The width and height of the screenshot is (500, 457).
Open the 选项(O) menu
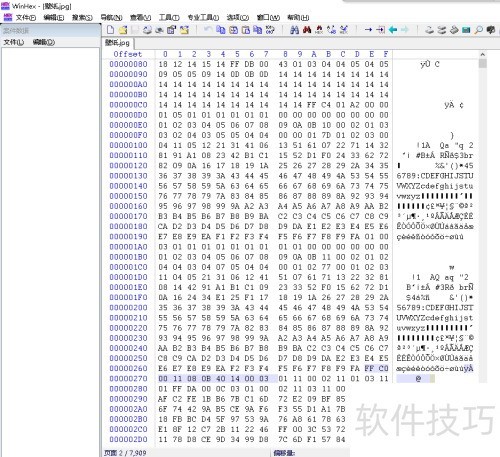[238, 18]
